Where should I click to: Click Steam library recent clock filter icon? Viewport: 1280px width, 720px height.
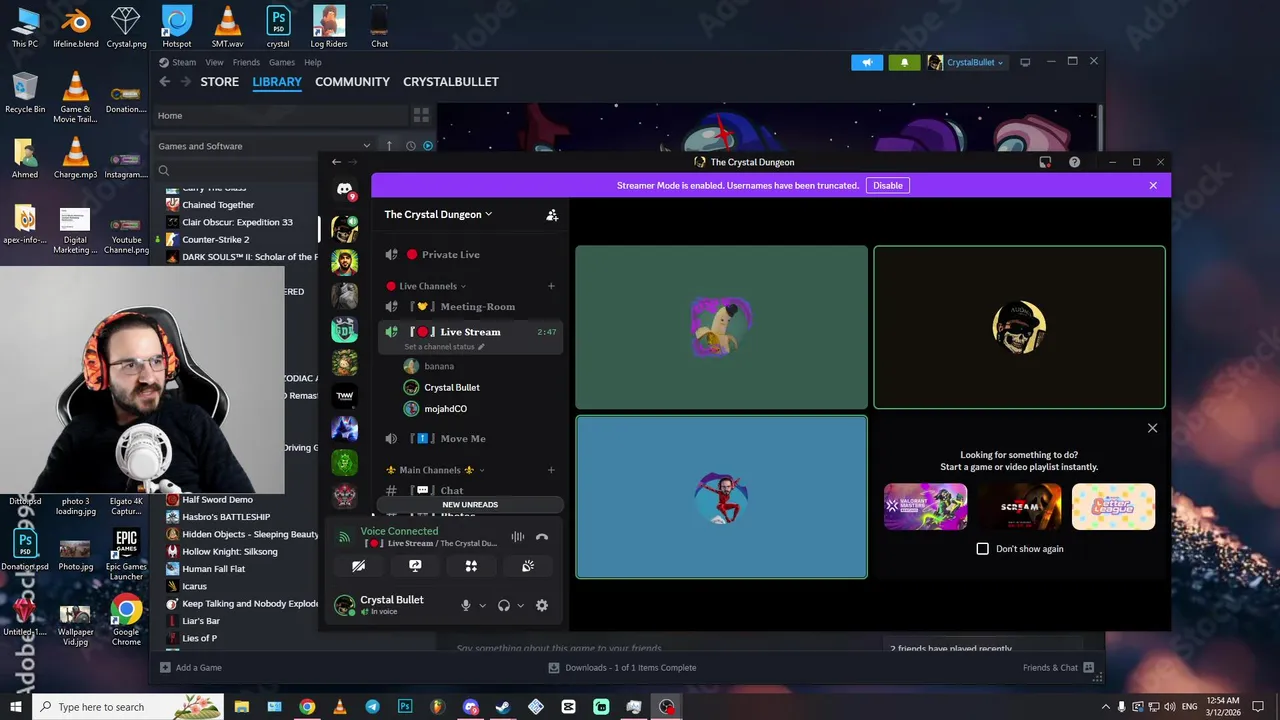pos(411,146)
